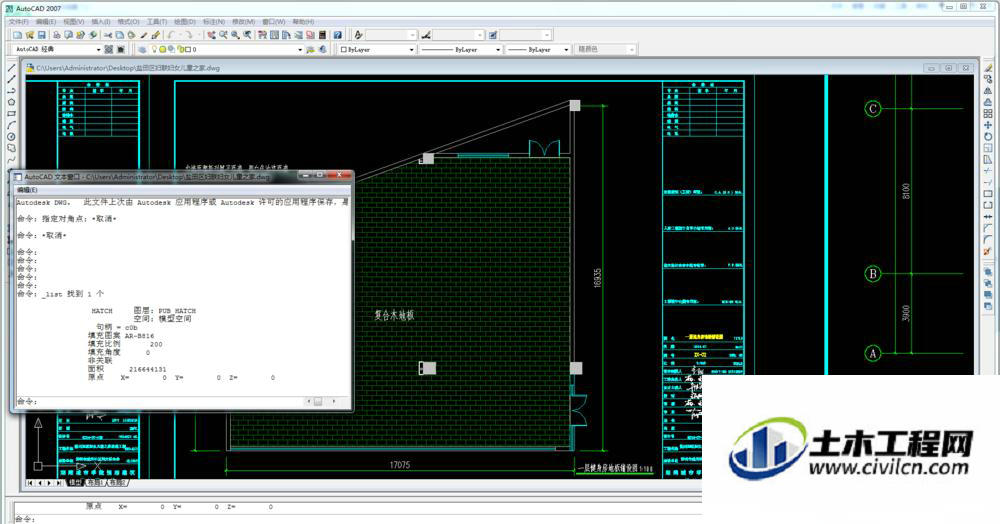This screenshot has width=1000, height=524.
Task: Click the Open file icon
Action: 29,35
